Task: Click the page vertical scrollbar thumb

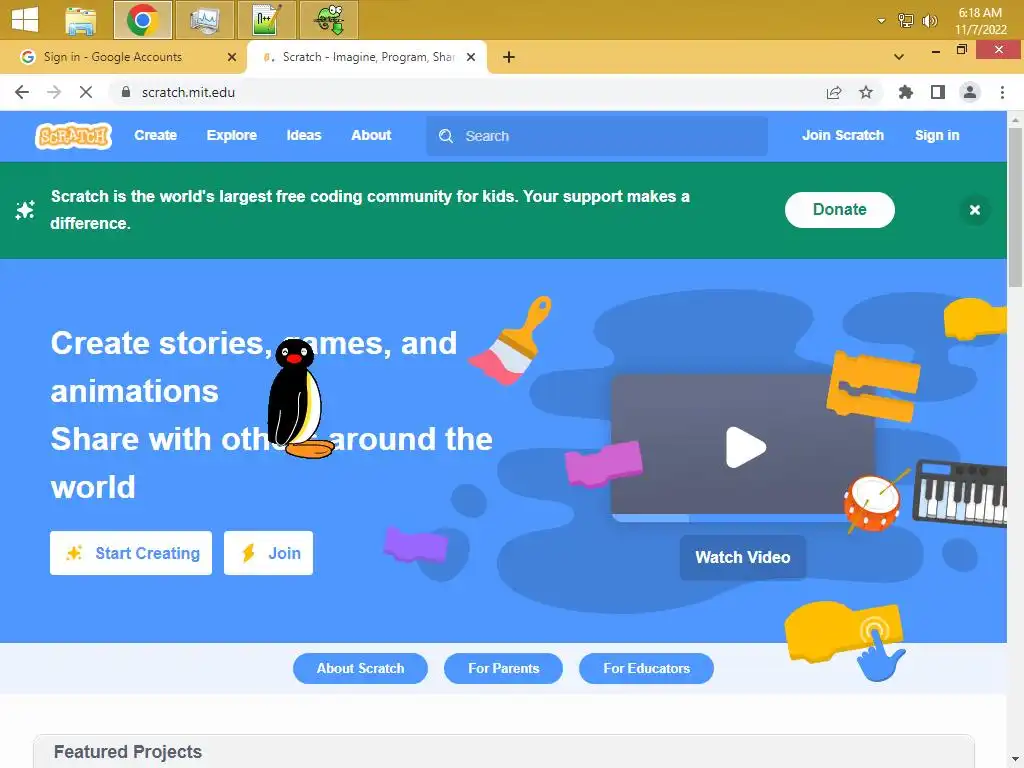Action: tap(1015, 207)
